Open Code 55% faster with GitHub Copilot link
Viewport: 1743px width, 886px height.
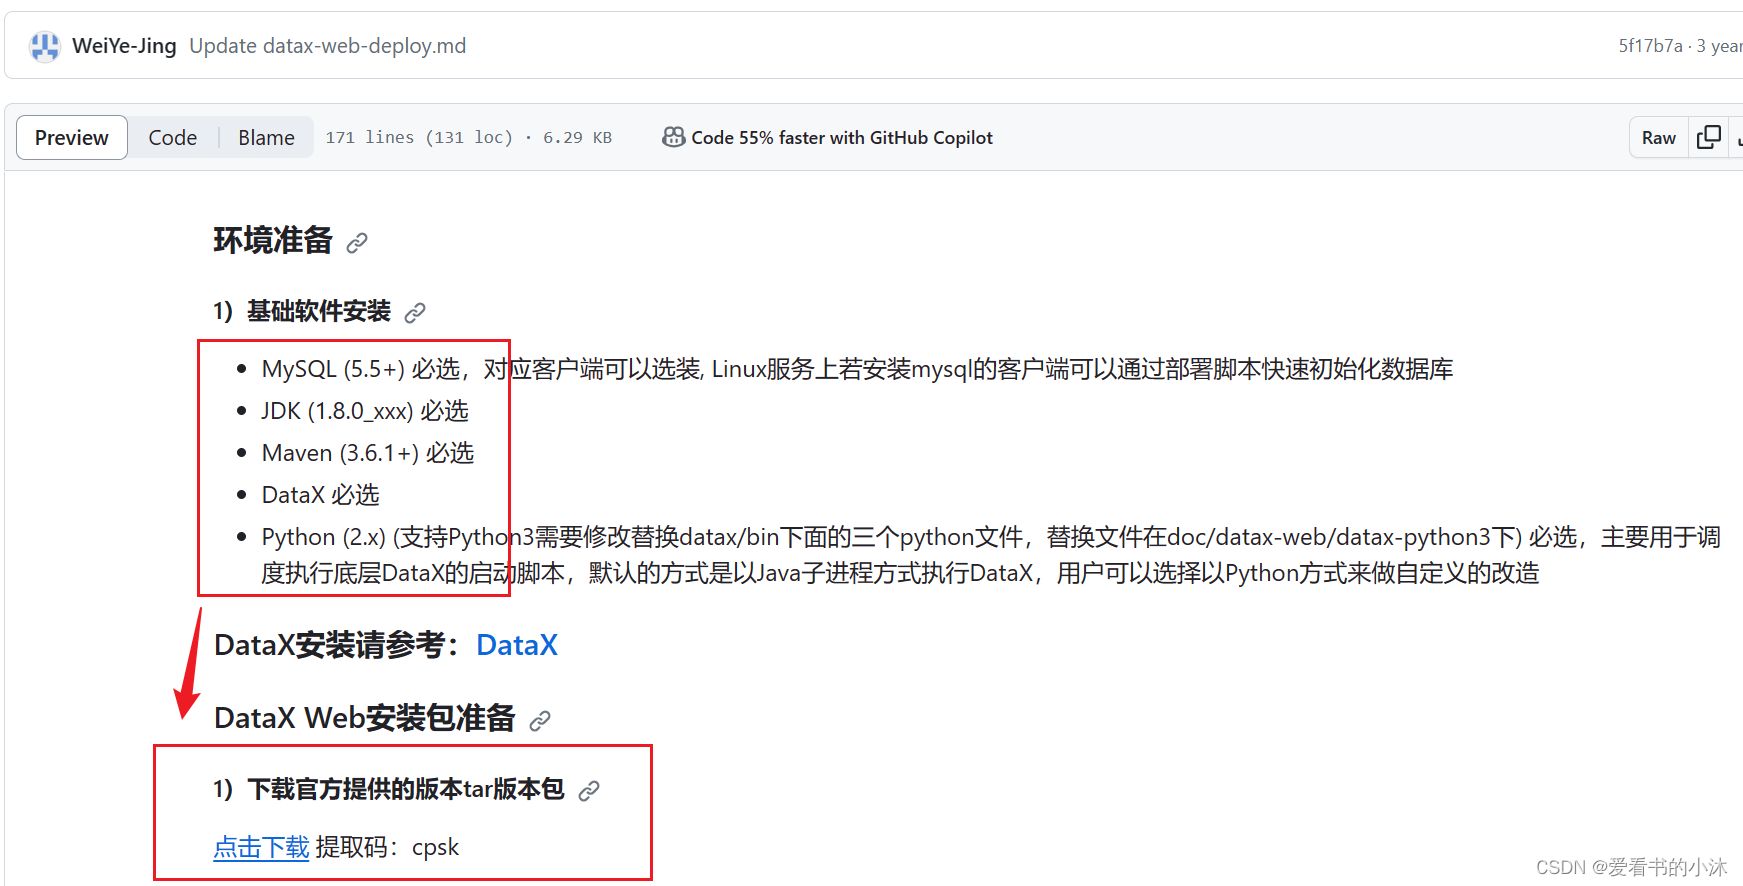coord(842,138)
